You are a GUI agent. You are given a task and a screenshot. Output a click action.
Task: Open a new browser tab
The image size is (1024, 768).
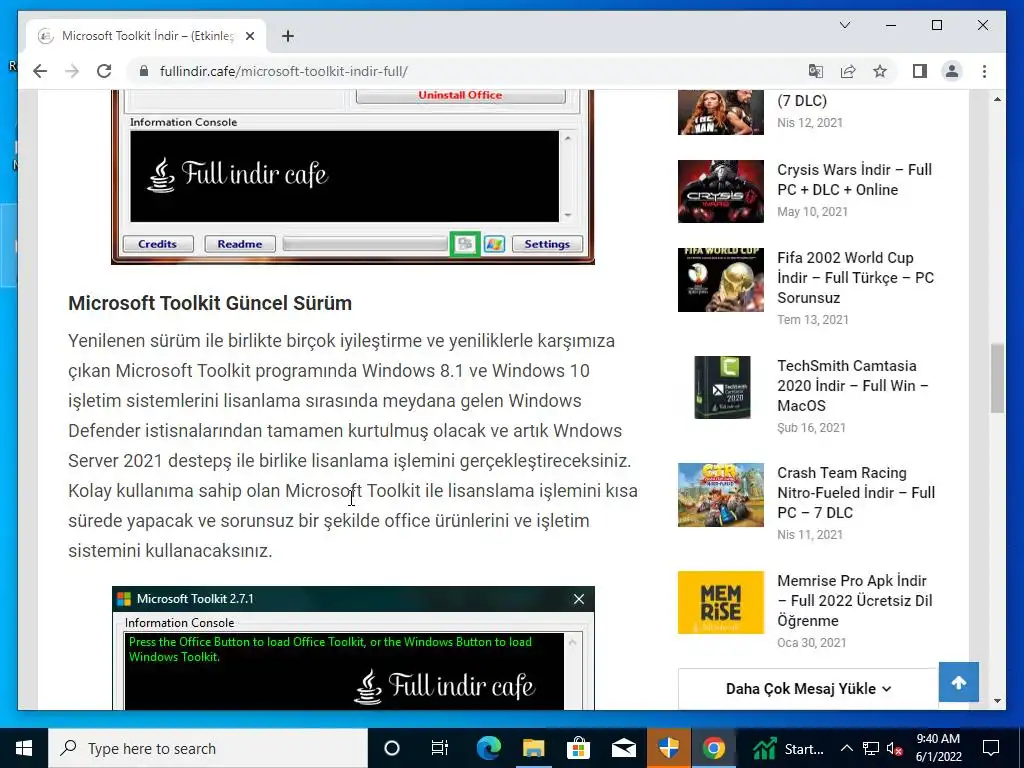(x=287, y=36)
